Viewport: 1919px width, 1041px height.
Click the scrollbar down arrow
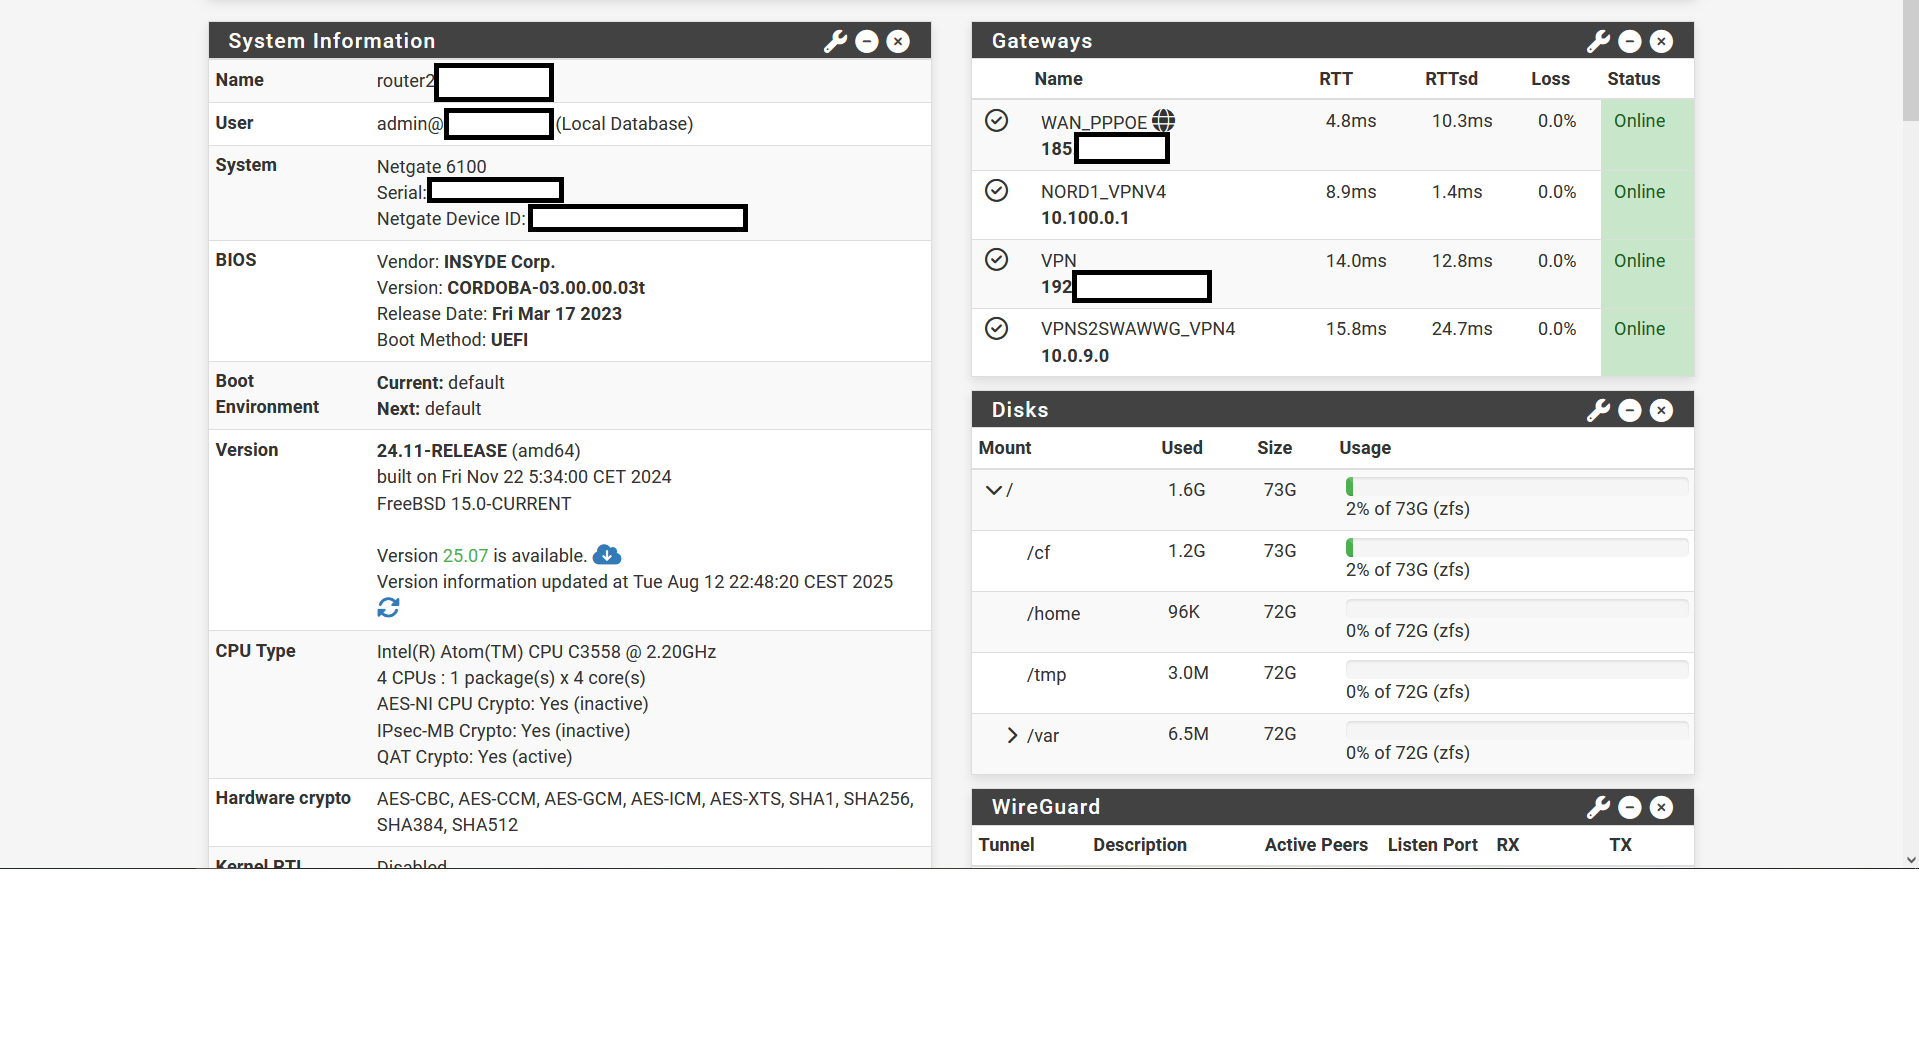point(1911,860)
